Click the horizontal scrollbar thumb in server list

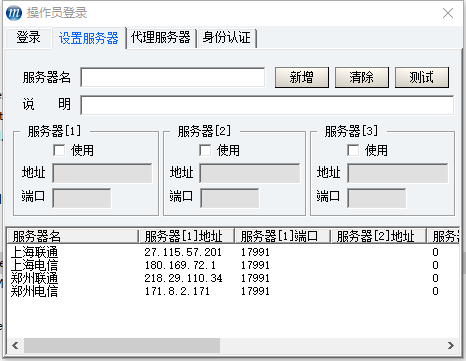pos(122,345)
